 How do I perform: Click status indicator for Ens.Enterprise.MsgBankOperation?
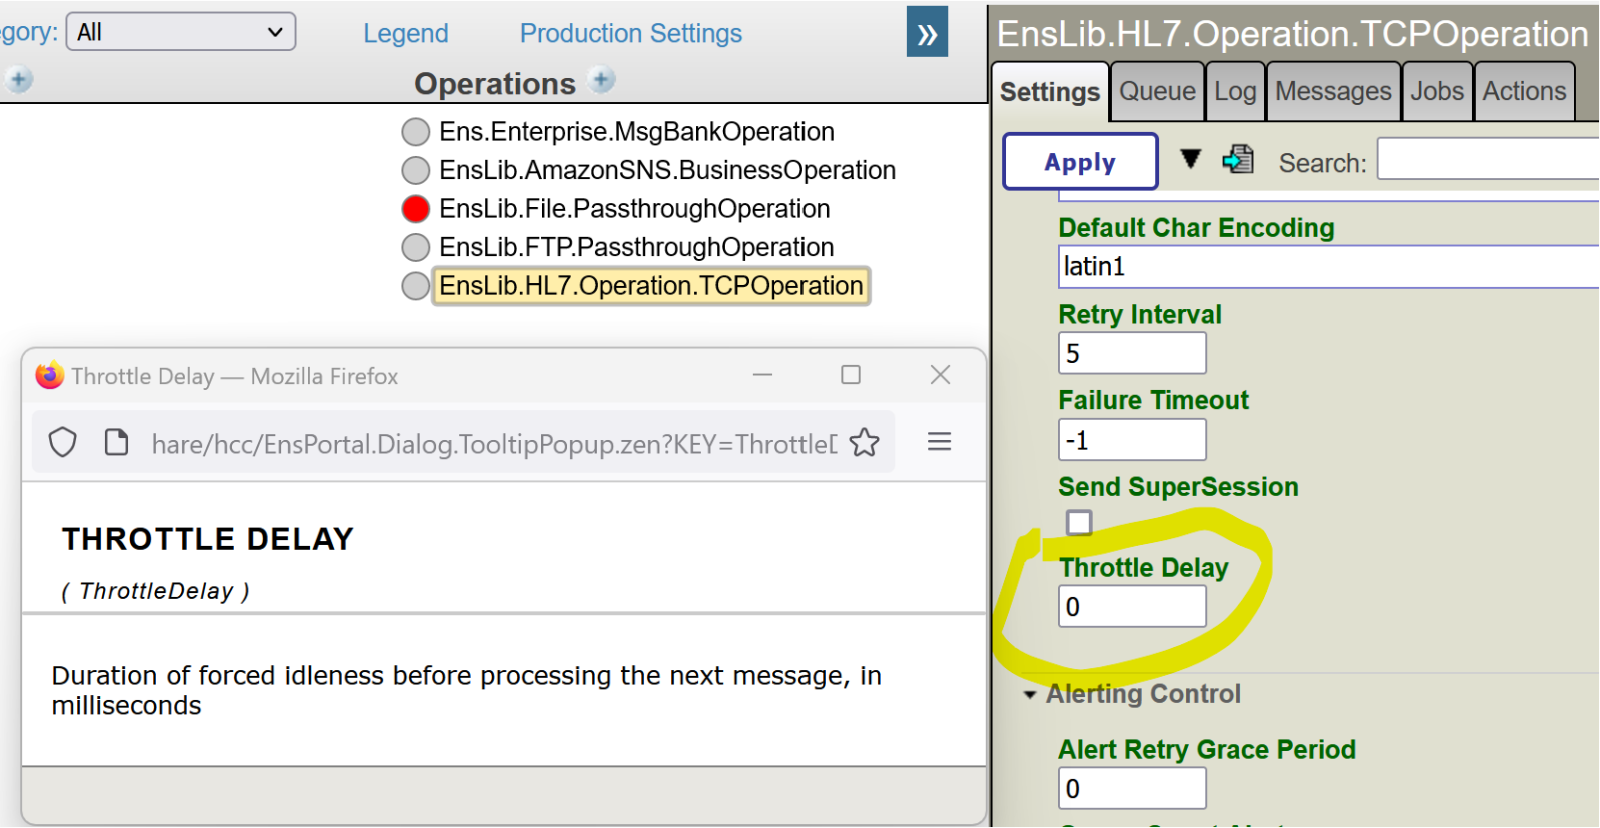[x=416, y=132]
